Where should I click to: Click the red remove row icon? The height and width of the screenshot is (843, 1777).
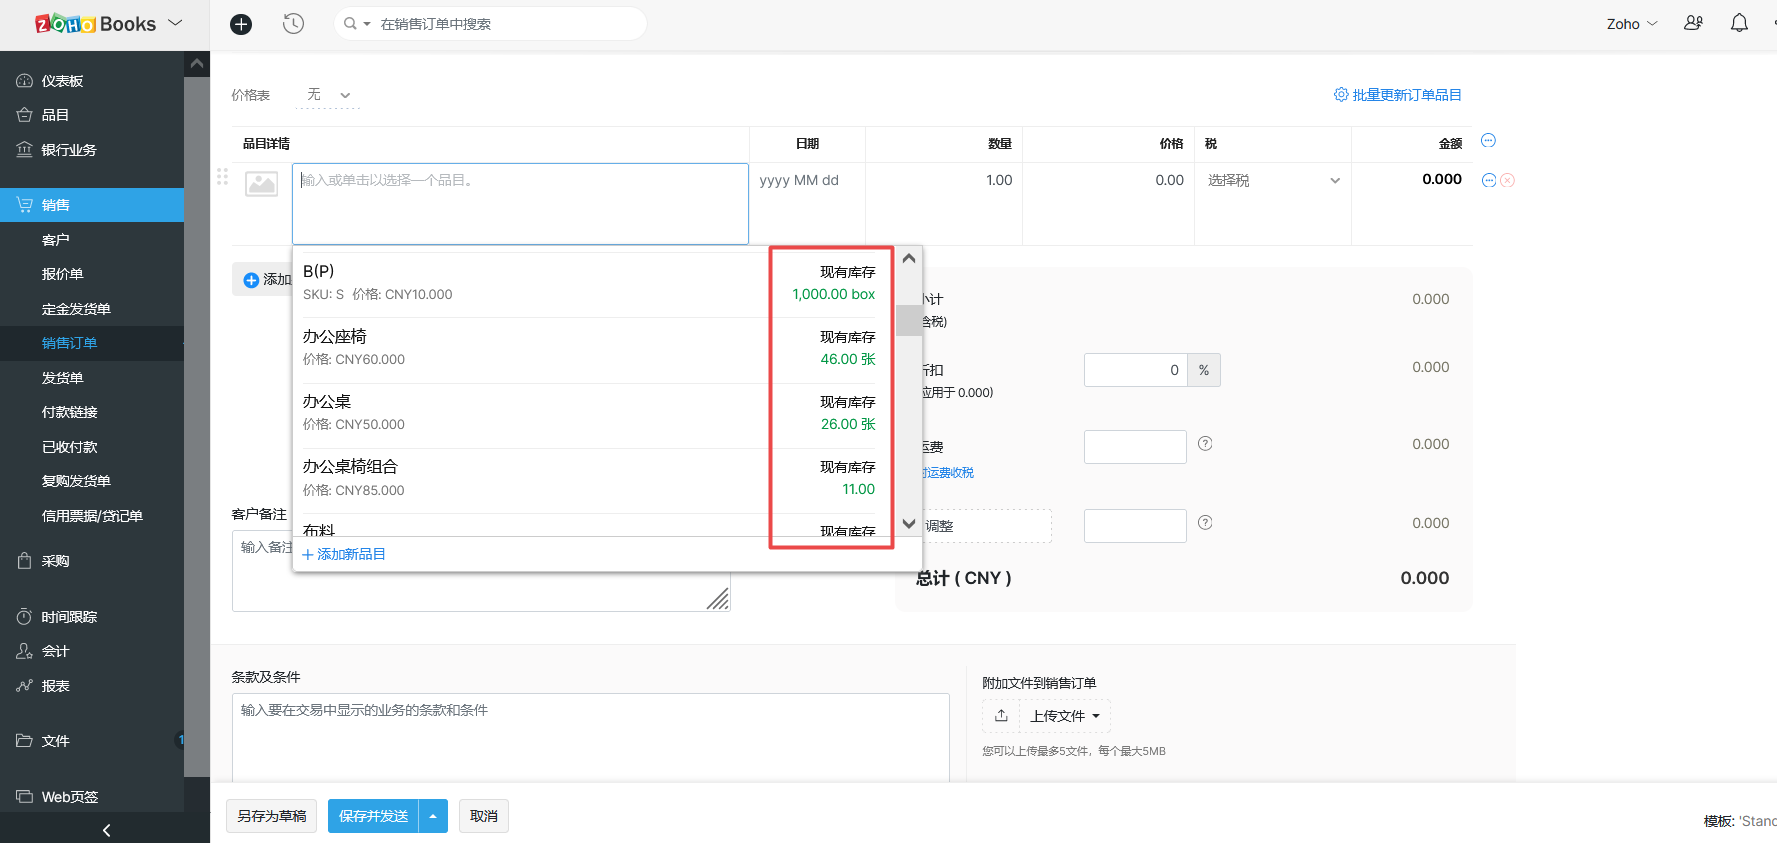[x=1508, y=180]
